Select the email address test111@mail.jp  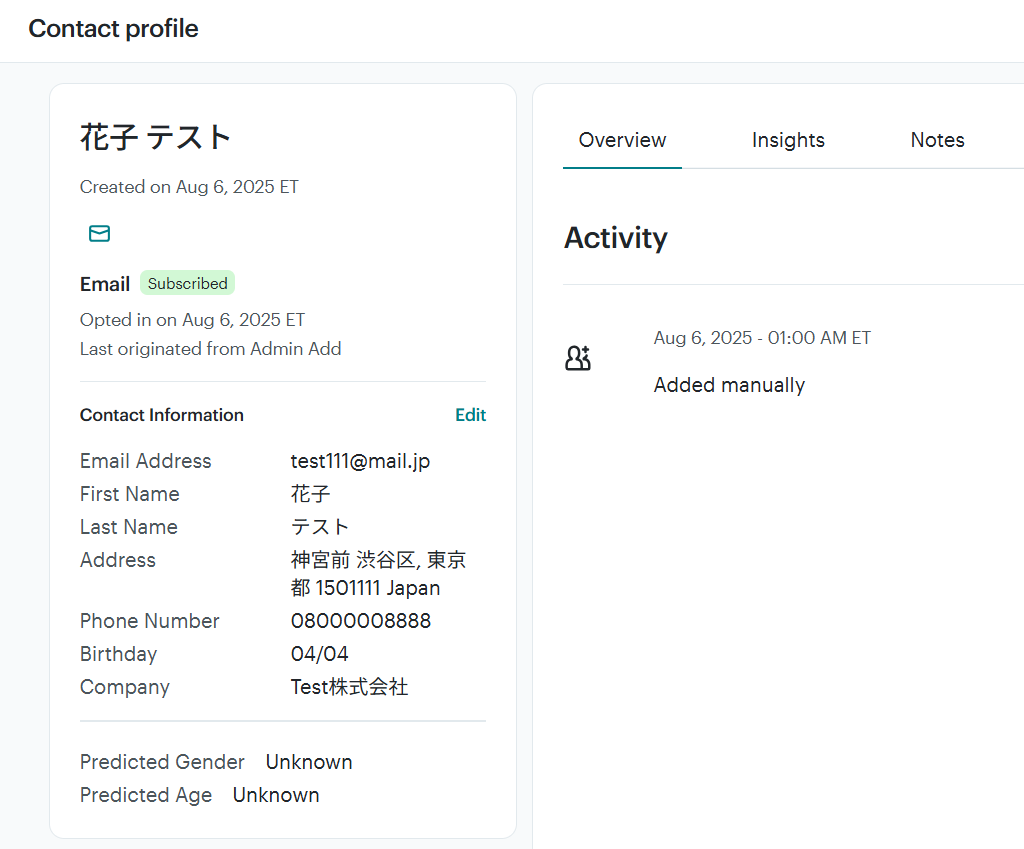(x=360, y=461)
